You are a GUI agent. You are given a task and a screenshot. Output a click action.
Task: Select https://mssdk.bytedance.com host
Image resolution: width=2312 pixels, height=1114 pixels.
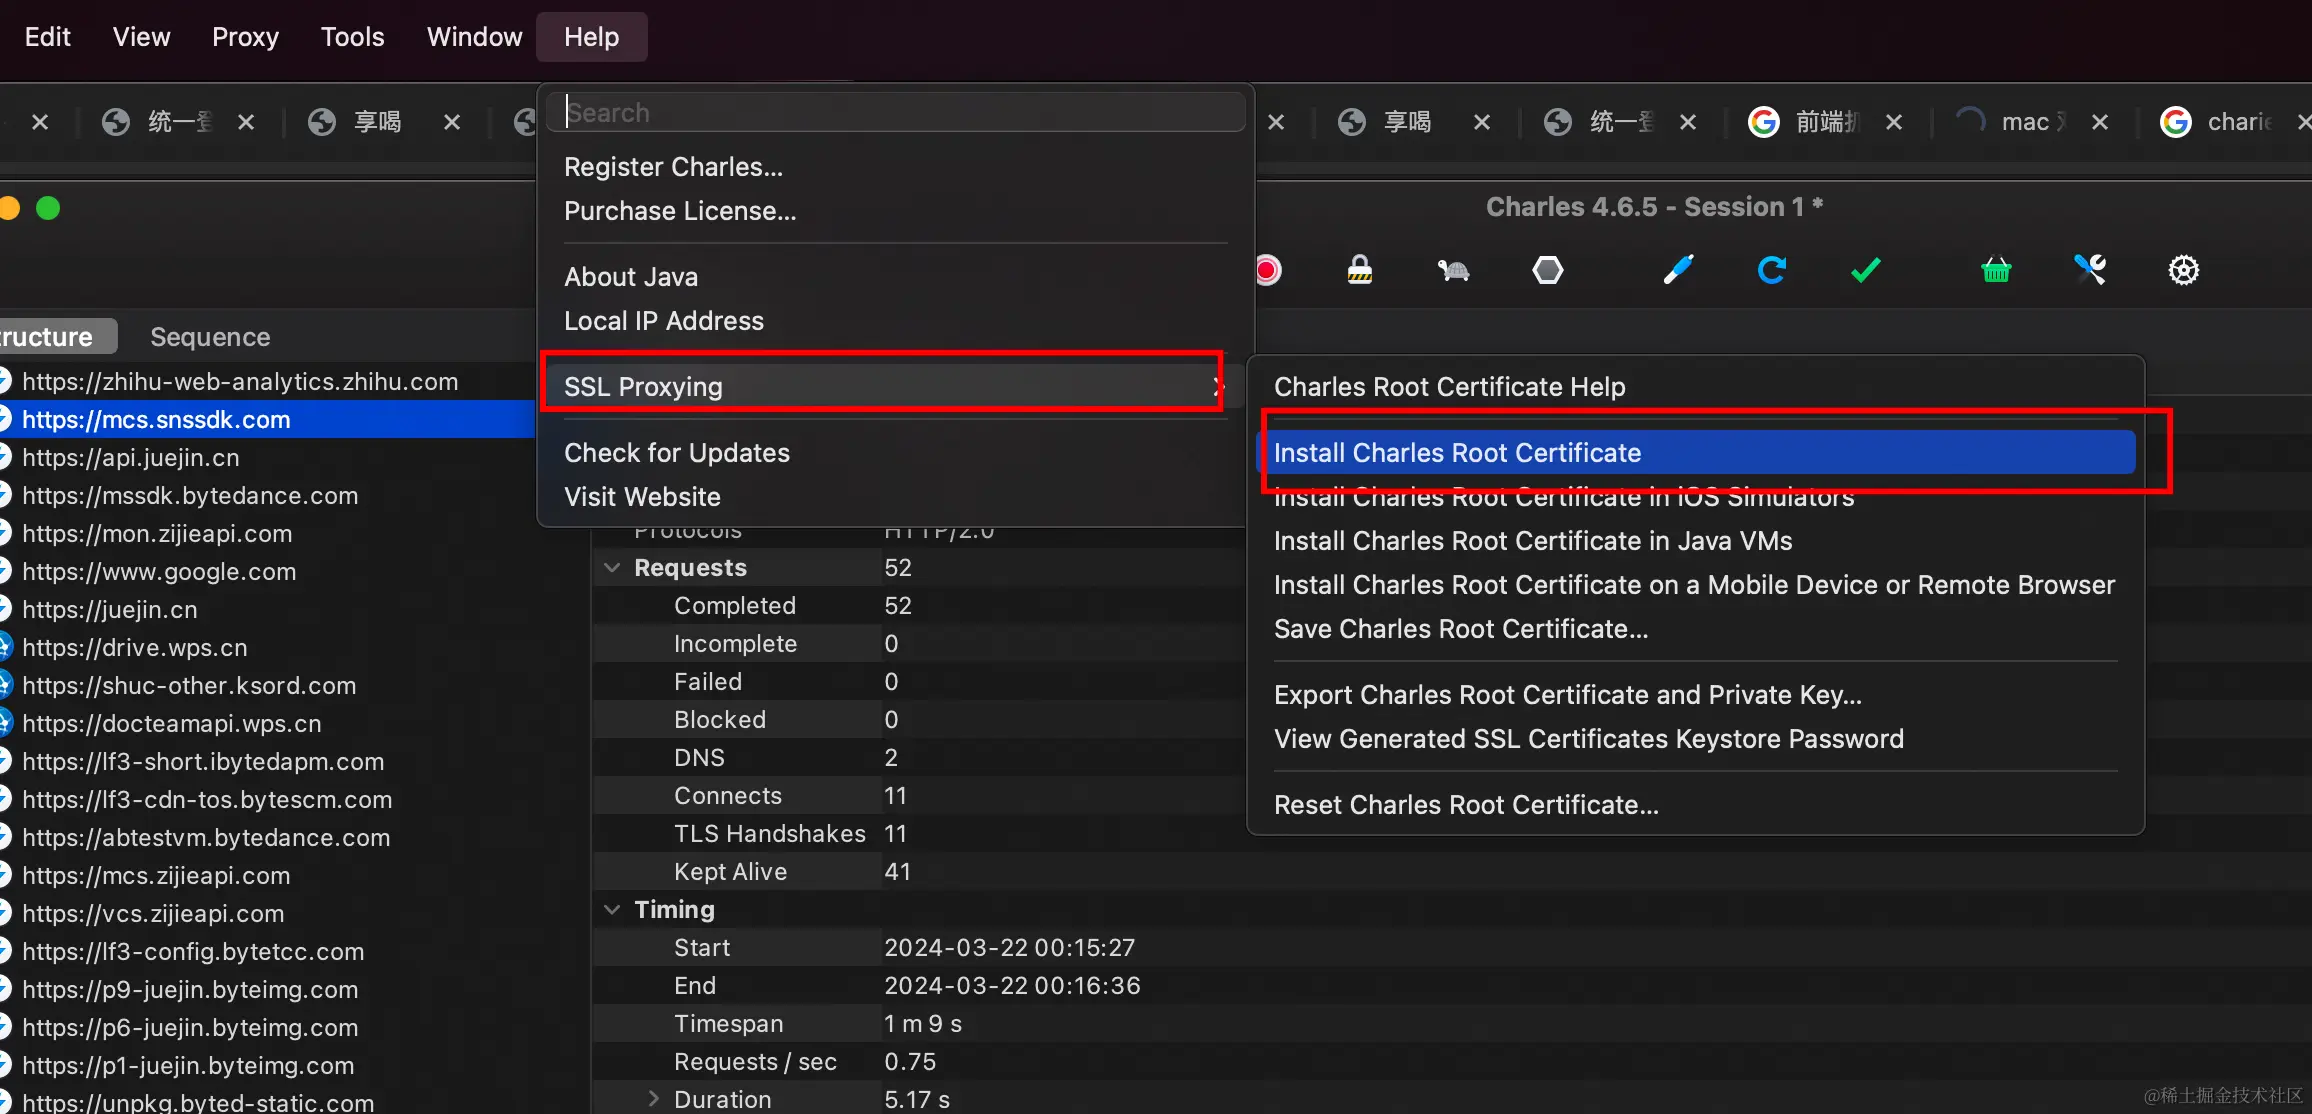[190, 496]
